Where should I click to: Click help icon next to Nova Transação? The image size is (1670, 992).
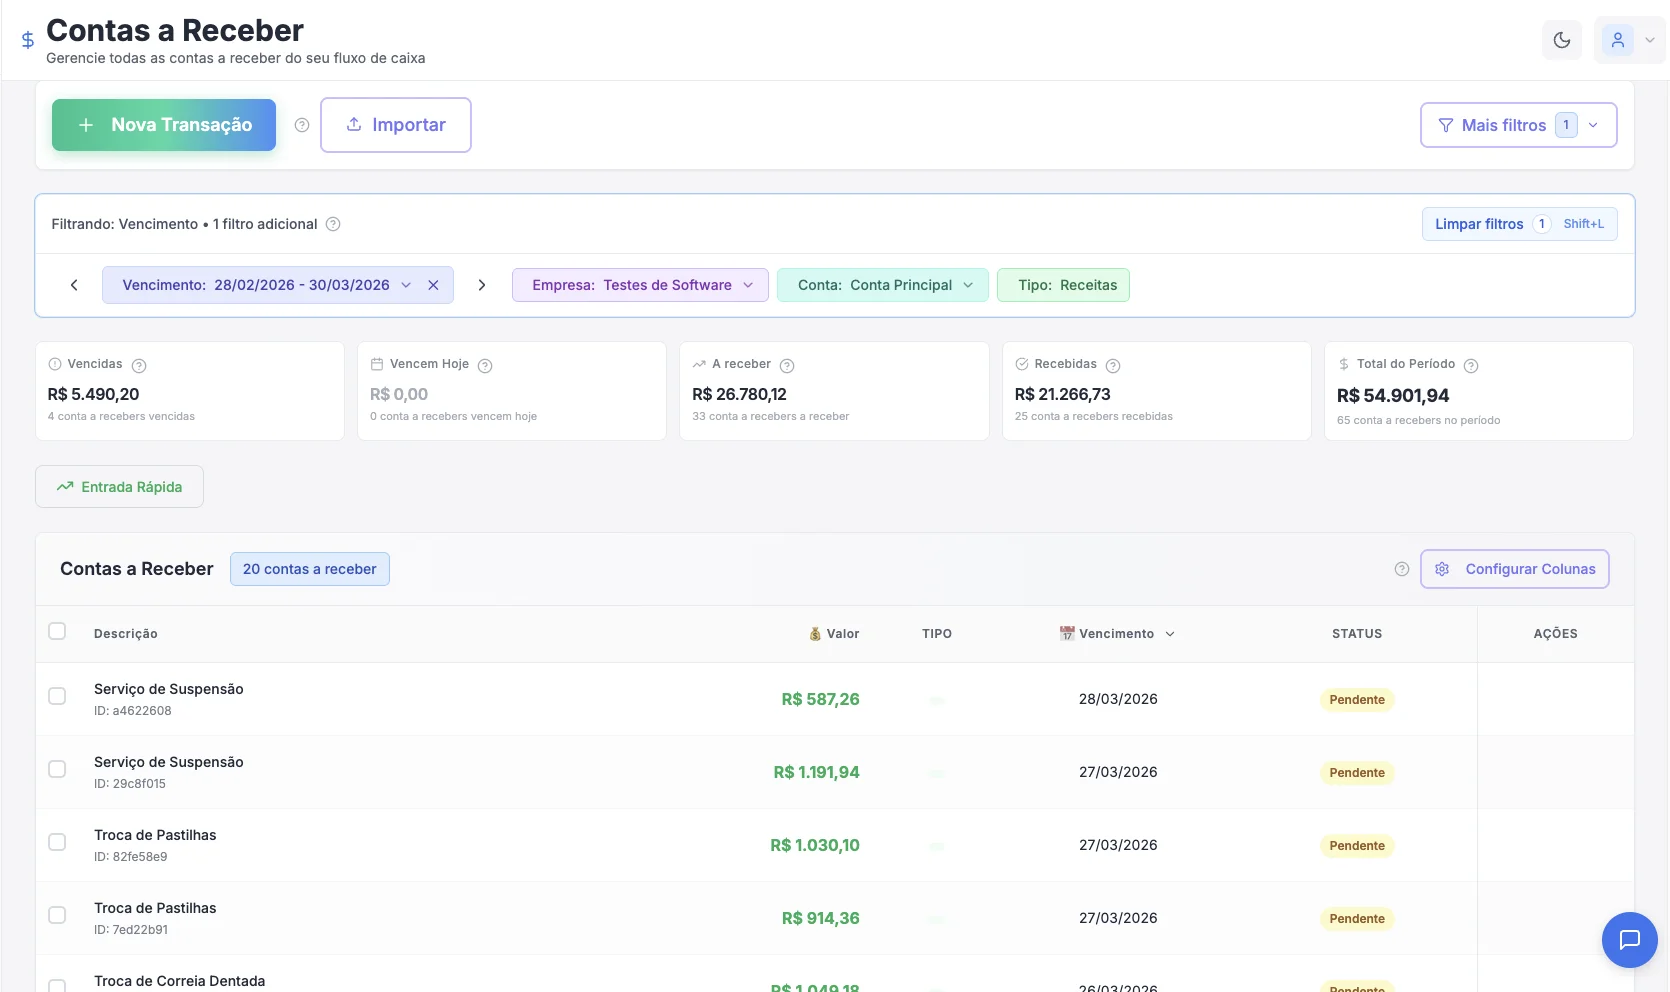(x=302, y=125)
